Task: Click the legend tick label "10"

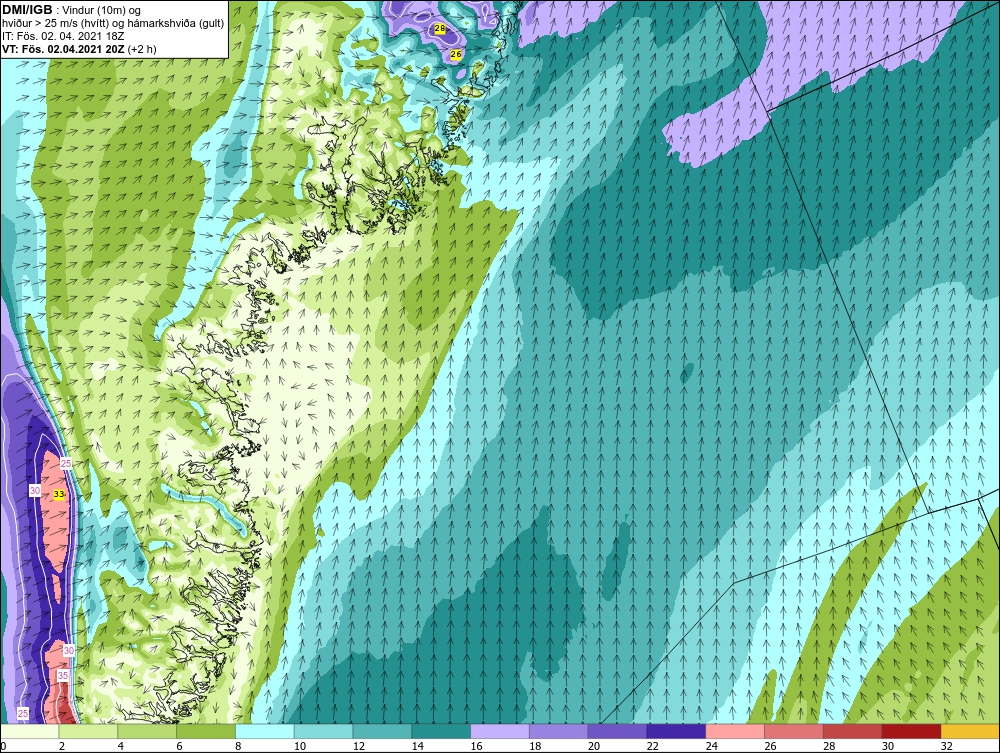Action: coord(300,746)
